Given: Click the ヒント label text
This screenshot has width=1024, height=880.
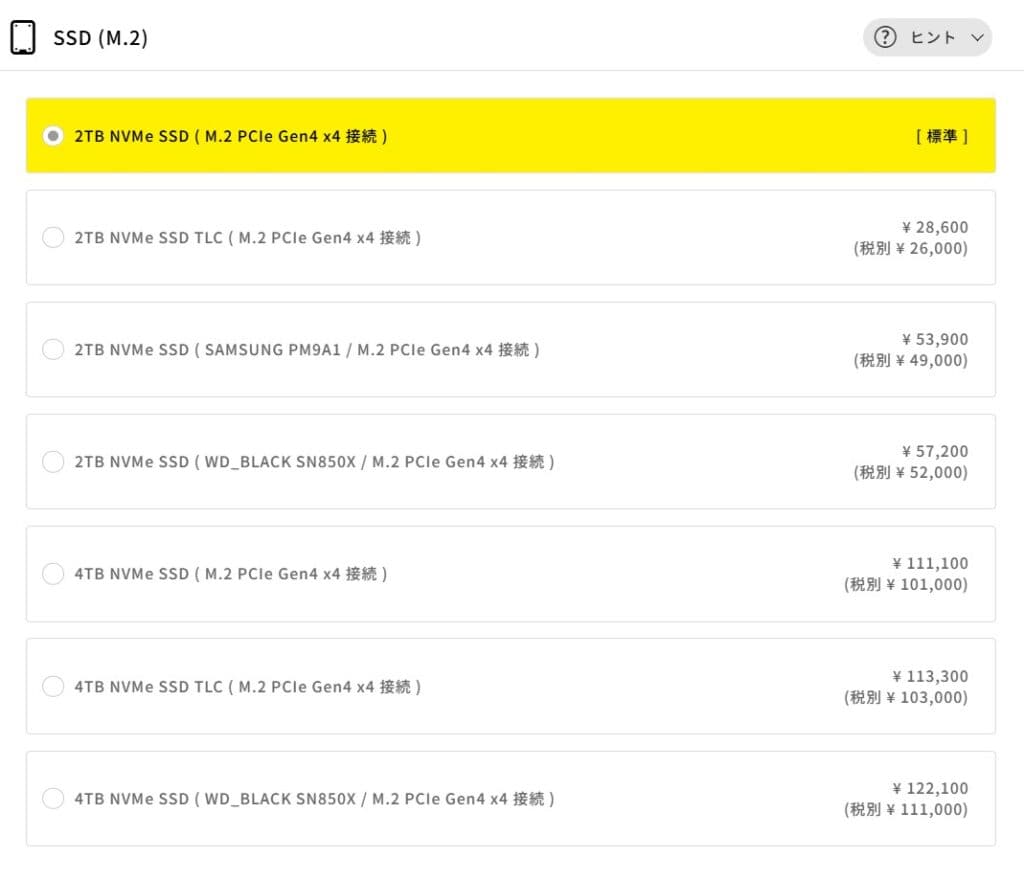Looking at the screenshot, I should pos(932,38).
